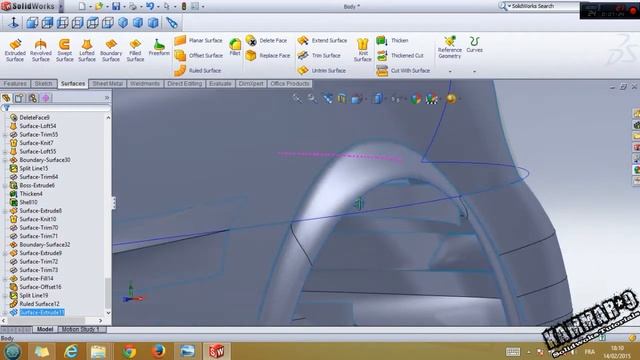Image resolution: width=640 pixels, height=360 pixels.
Task: Click the Ruled Surface tool
Action: 198,71
